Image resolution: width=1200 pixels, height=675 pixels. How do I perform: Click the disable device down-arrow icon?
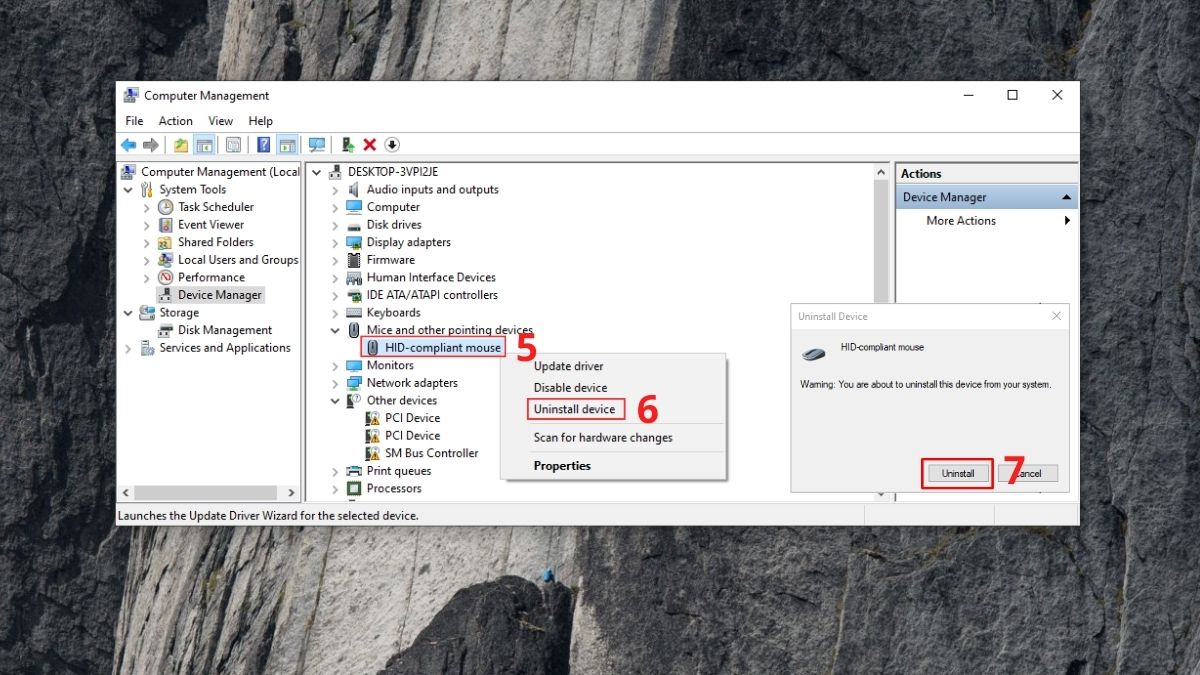tap(392, 145)
